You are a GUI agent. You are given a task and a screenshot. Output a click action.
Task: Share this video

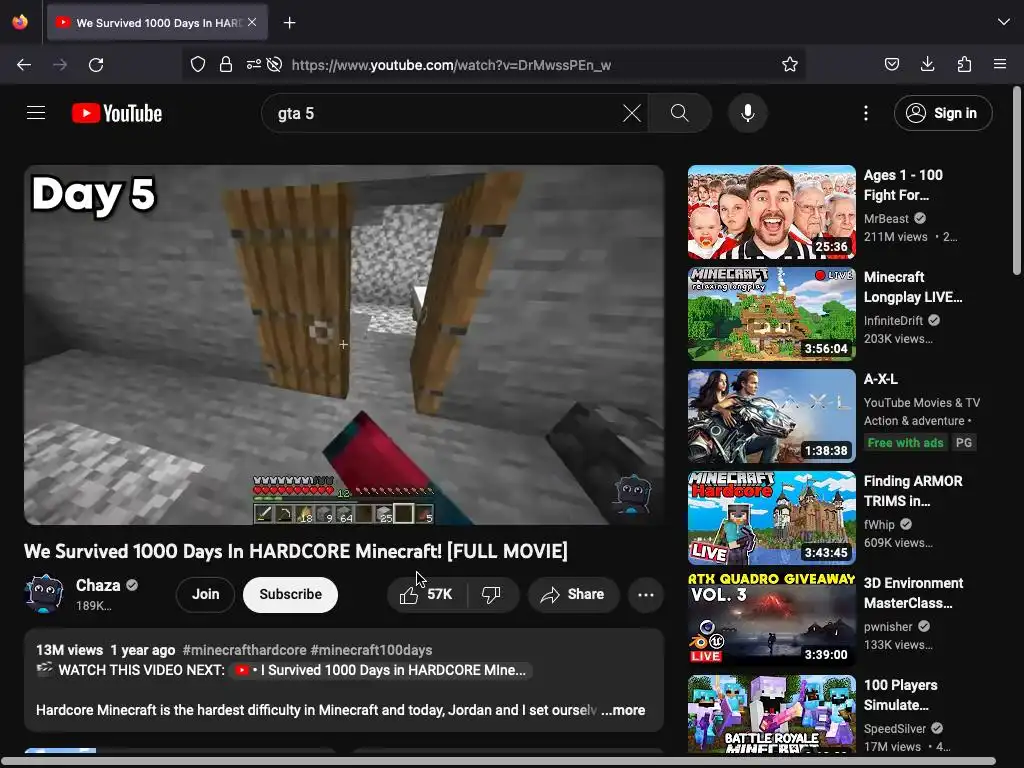coord(573,594)
